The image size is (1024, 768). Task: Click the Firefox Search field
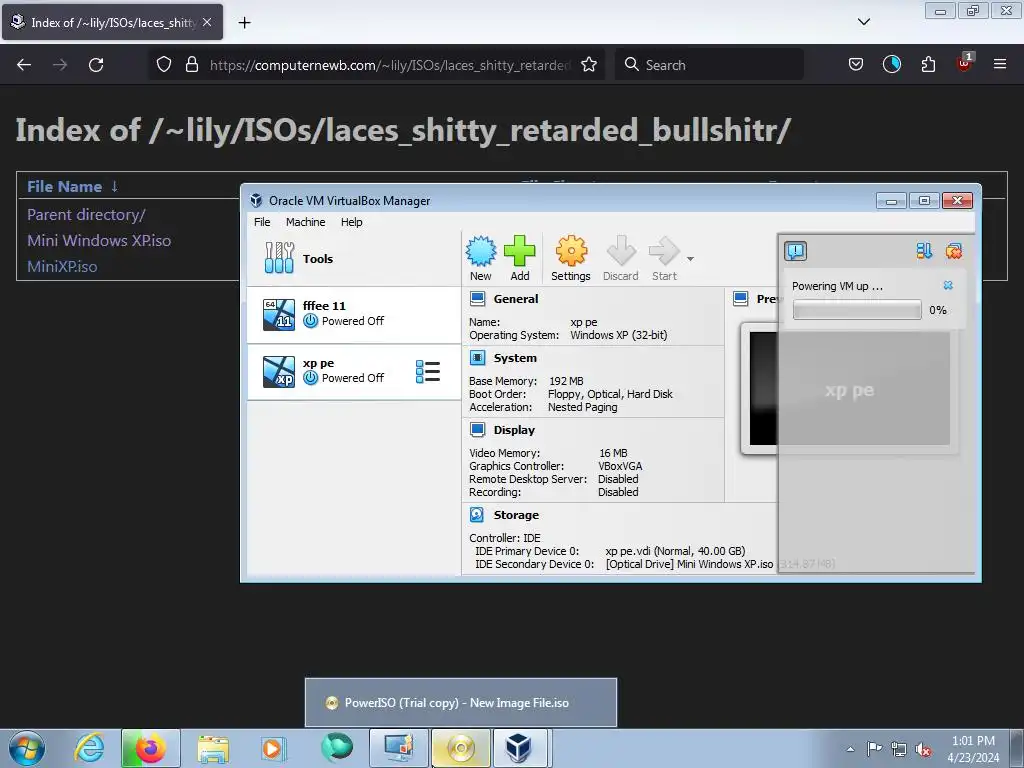[709, 65]
